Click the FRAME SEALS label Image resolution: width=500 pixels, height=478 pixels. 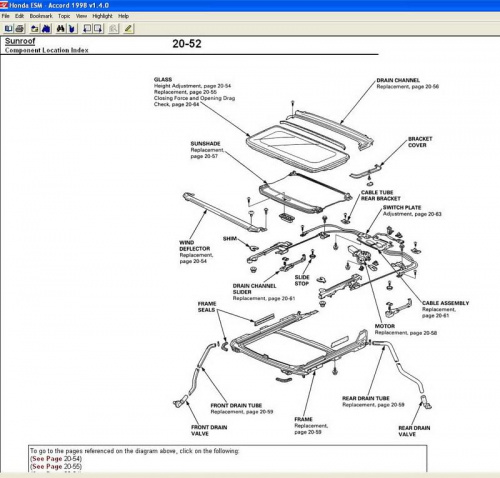pos(207,307)
